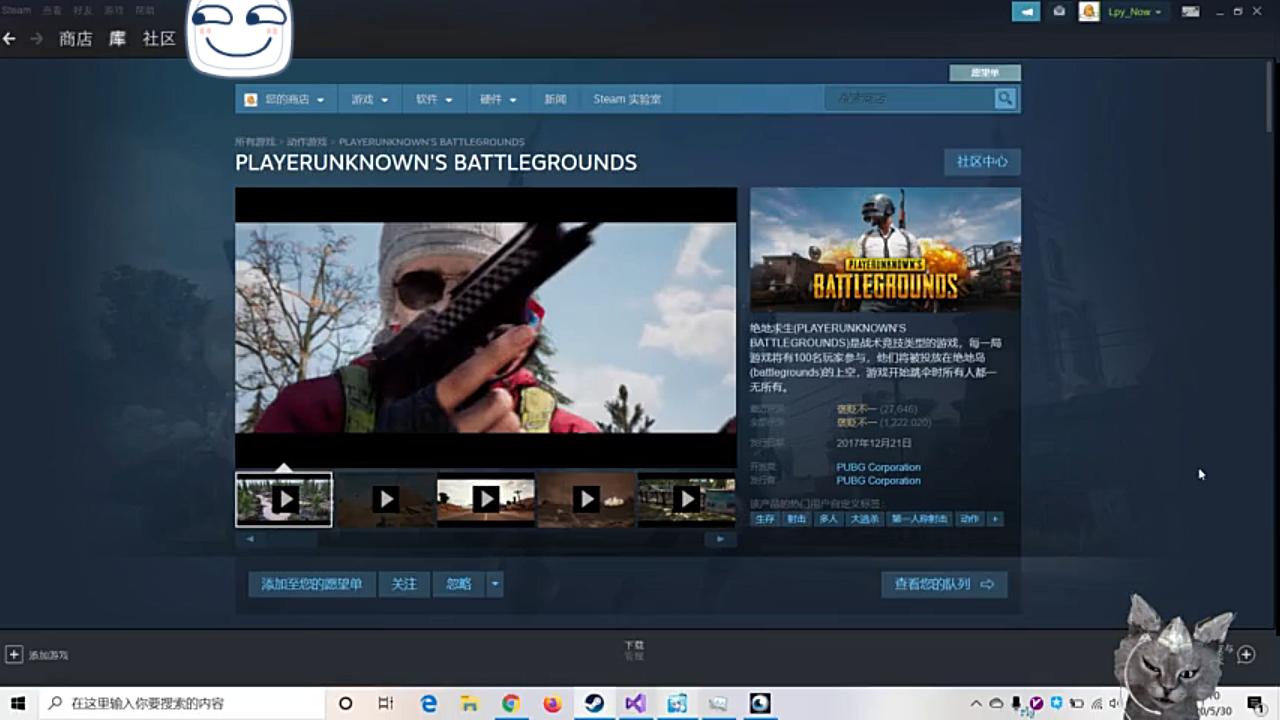1280x720 pixels.
Task: Select the 射击 tag
Action: click(796, 519)
